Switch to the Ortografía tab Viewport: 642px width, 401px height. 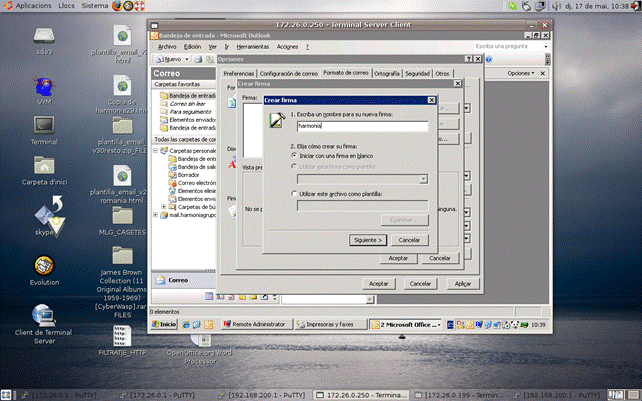click(x=386, y=73)
